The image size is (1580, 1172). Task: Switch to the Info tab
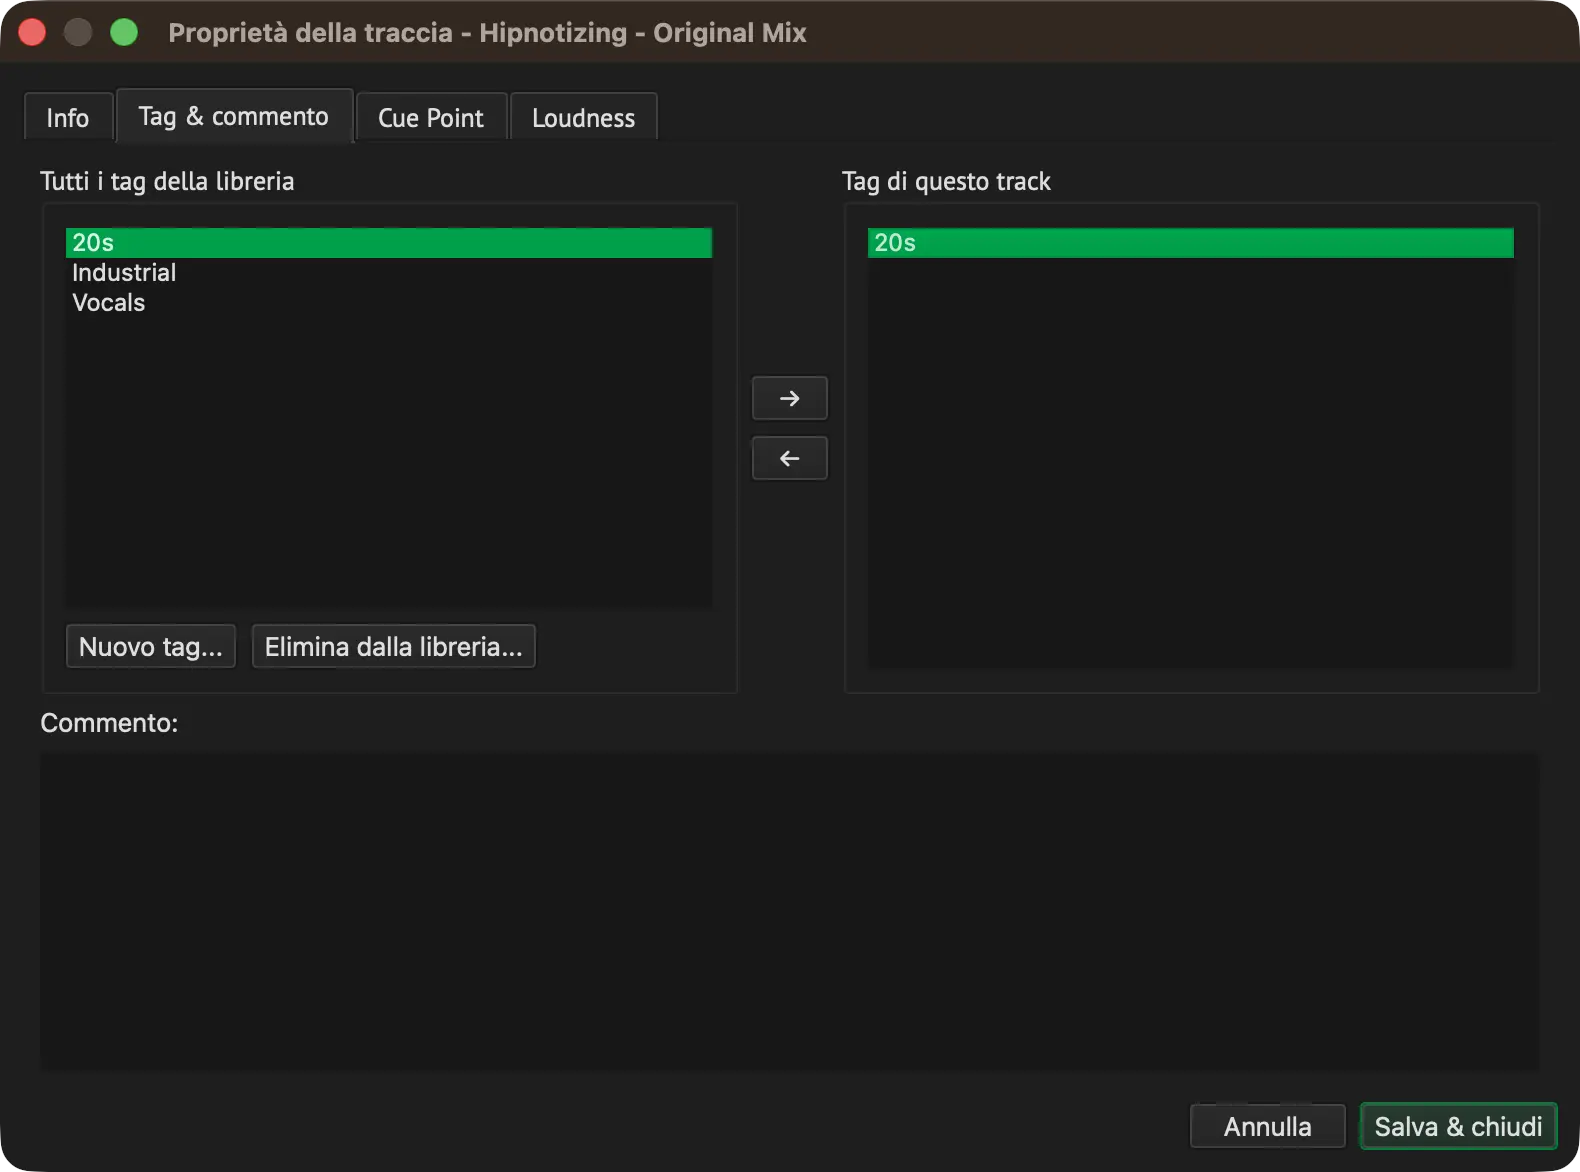coord(68,117)
